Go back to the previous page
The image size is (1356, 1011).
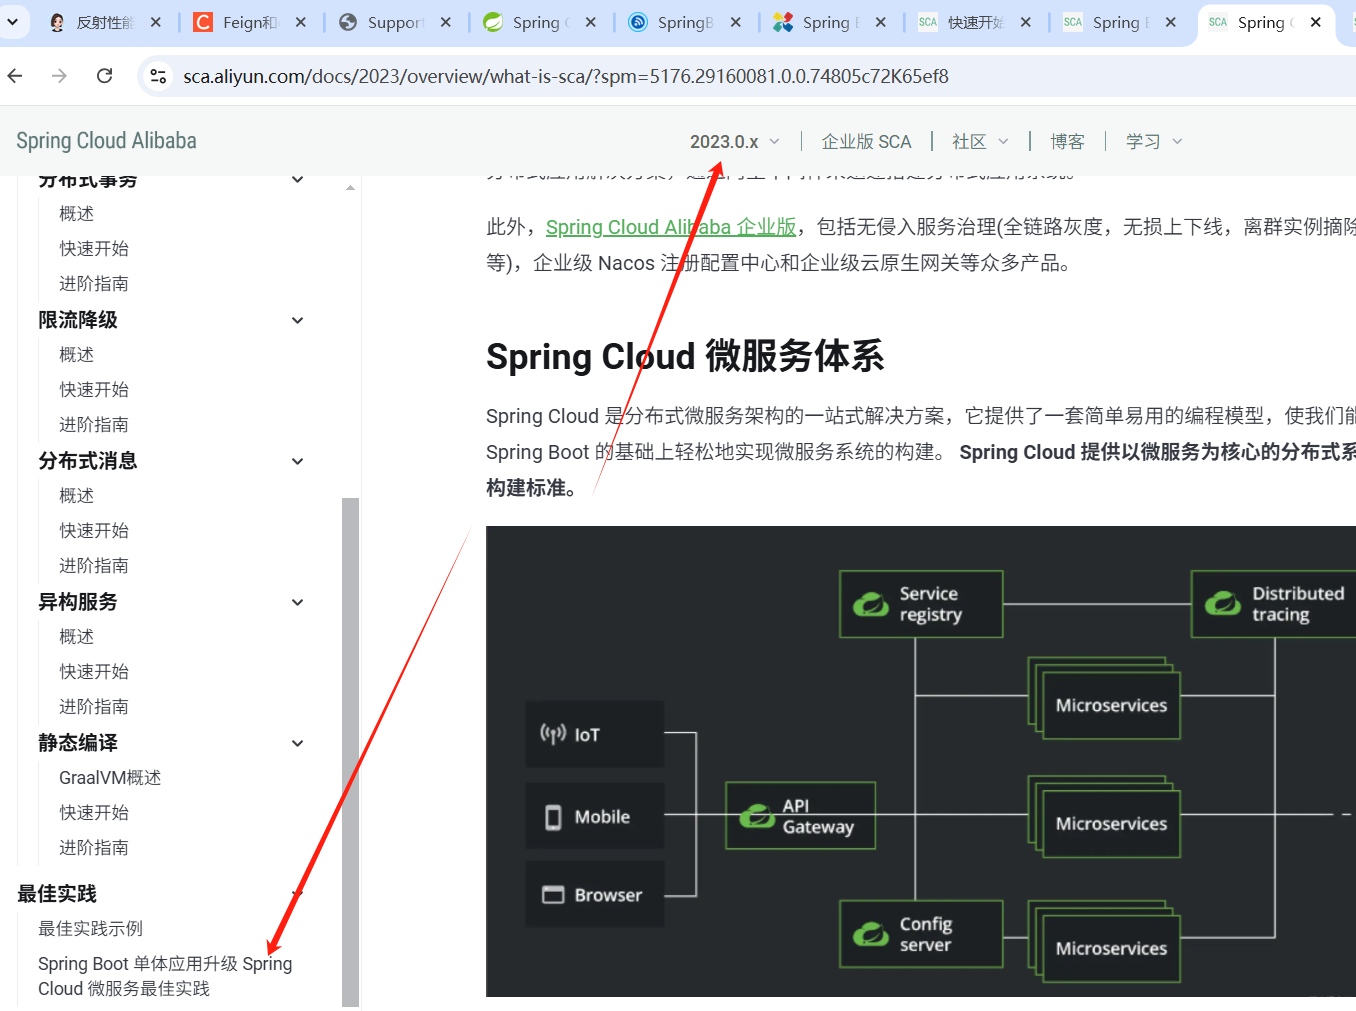pos(15,76)
